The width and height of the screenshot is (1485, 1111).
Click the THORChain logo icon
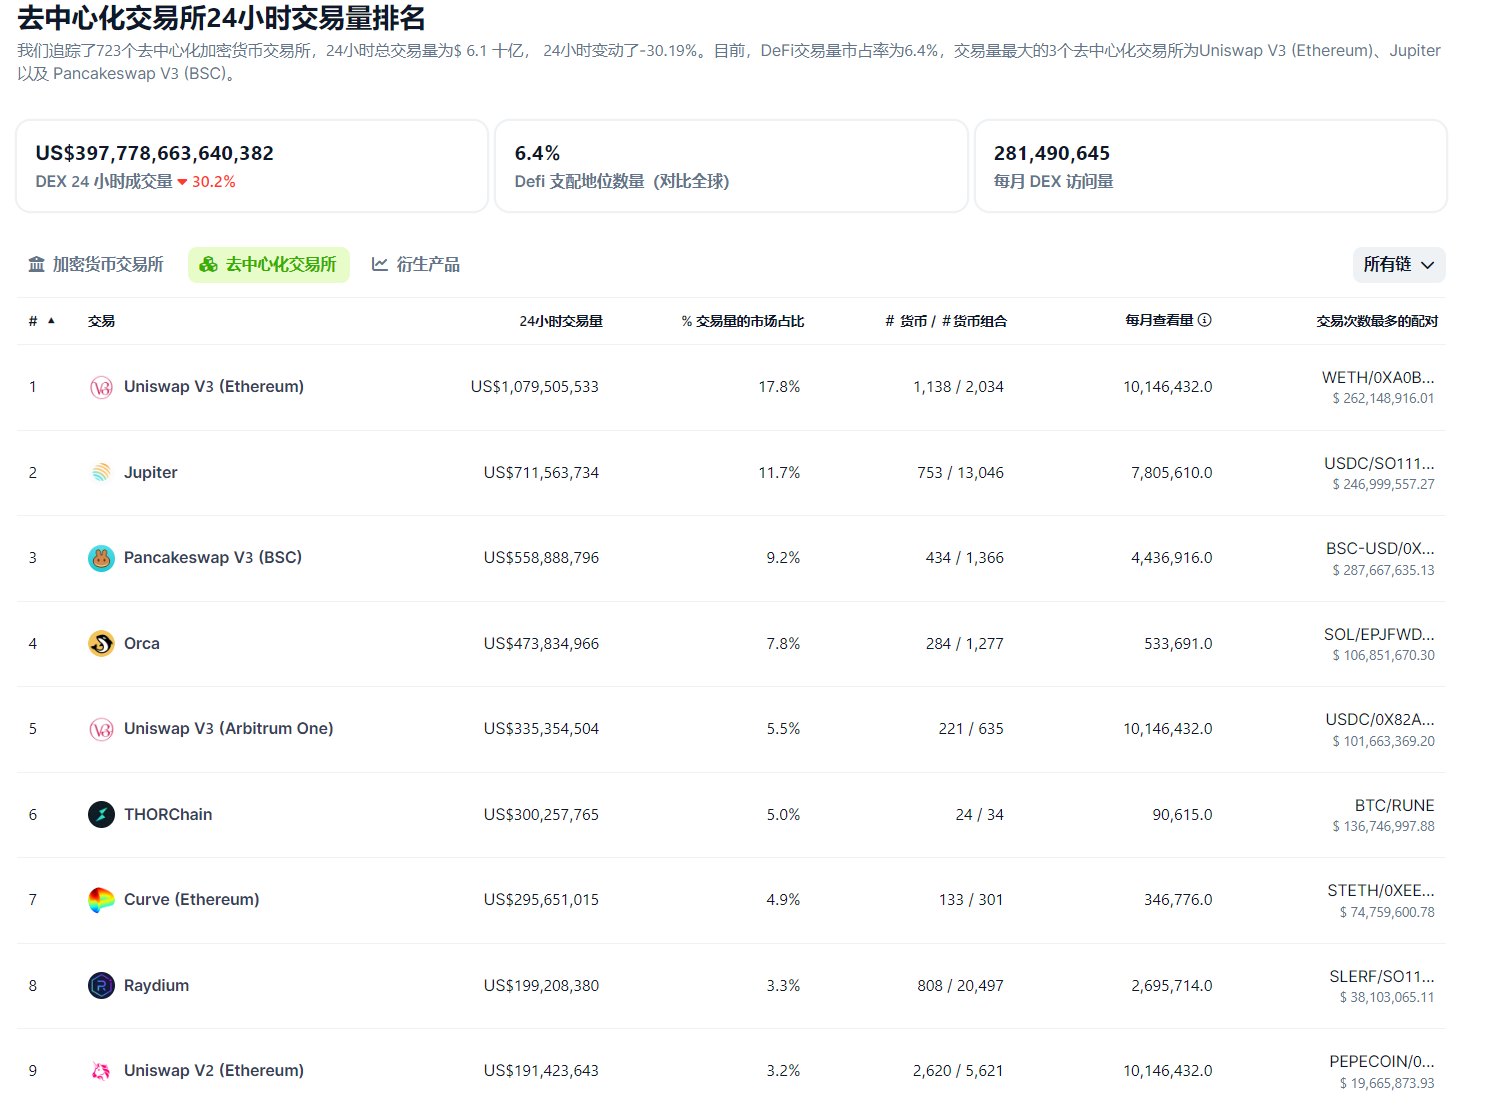click(x=101, y=814)
